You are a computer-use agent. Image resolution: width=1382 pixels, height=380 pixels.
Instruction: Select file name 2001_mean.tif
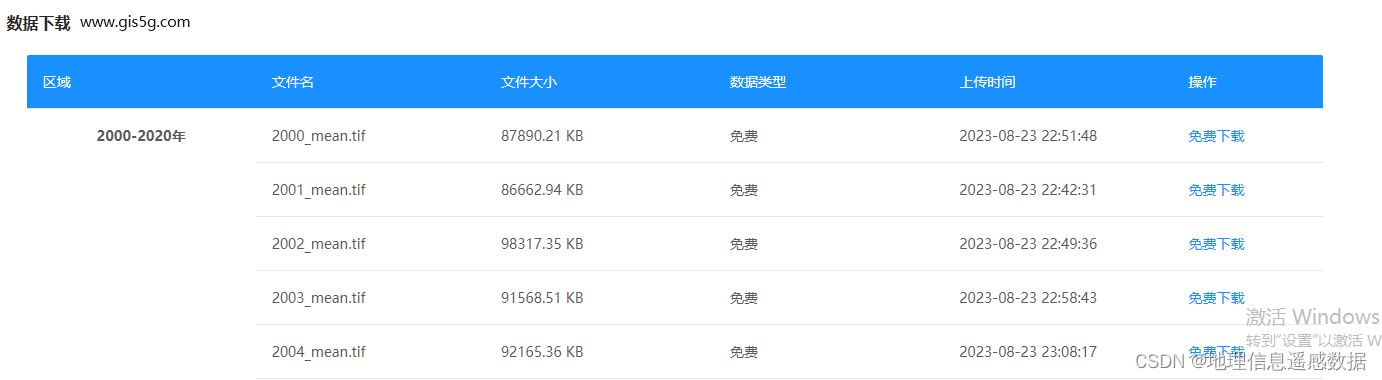319,190
